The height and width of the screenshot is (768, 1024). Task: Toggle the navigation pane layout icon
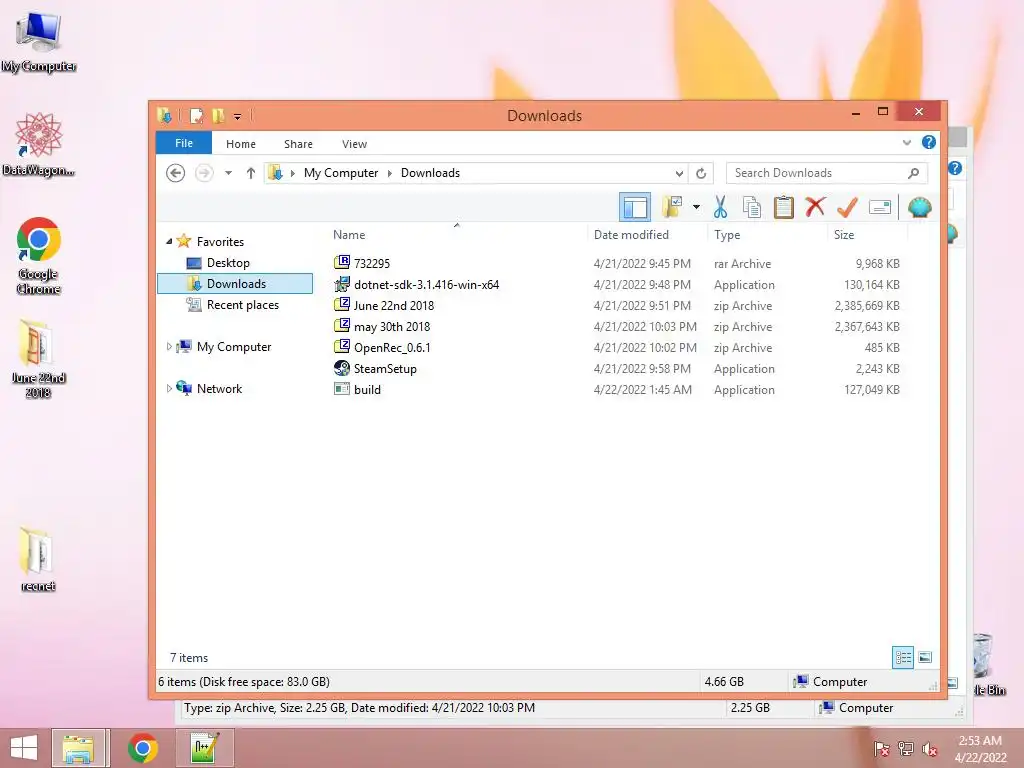635,208
